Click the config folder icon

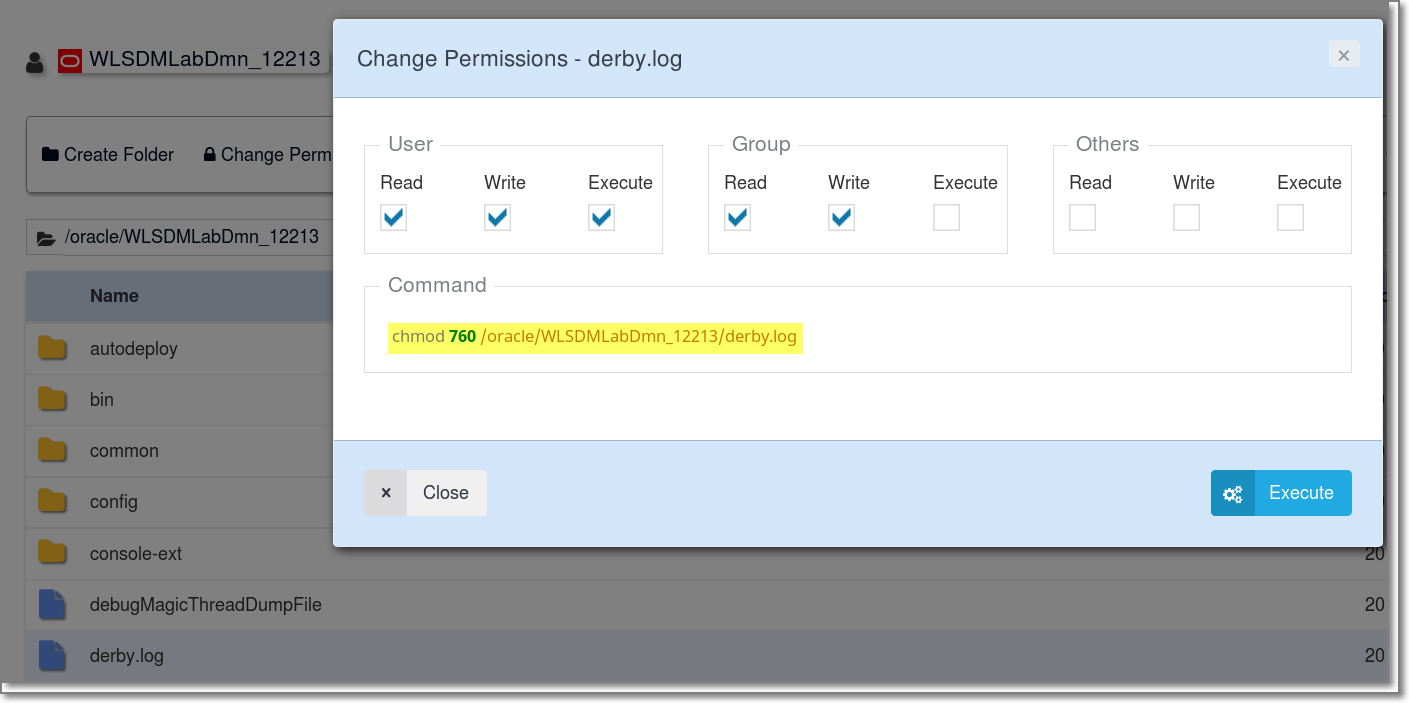pos(52,501)
